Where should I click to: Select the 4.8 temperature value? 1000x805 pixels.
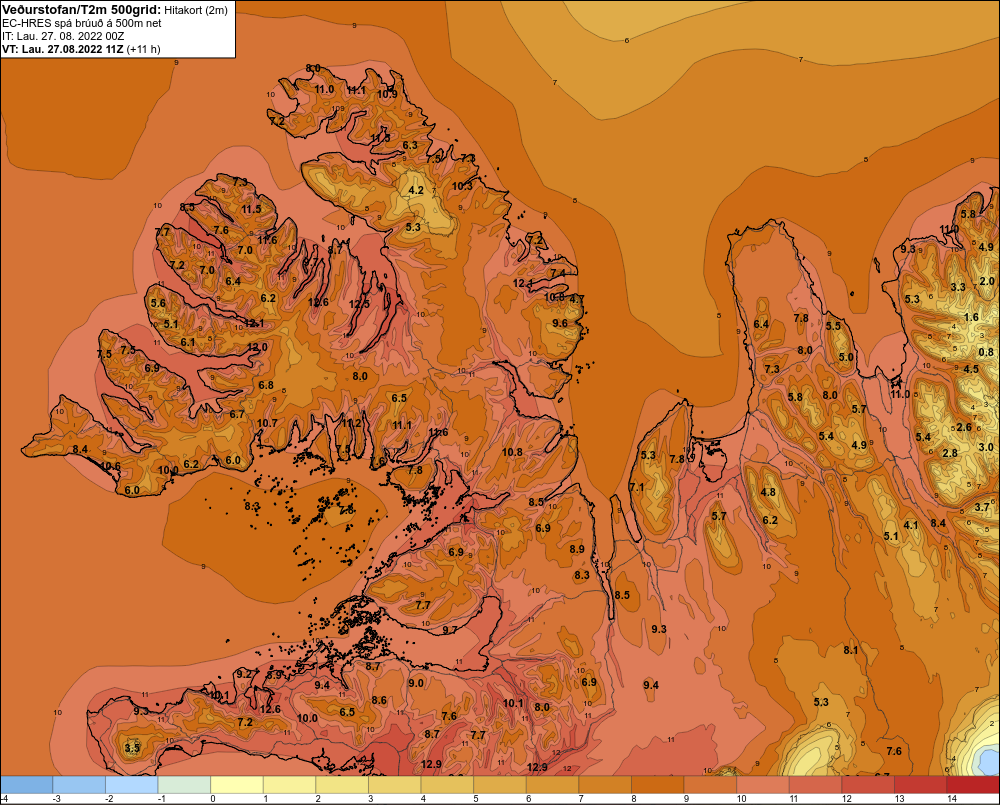tap(768, 492)
